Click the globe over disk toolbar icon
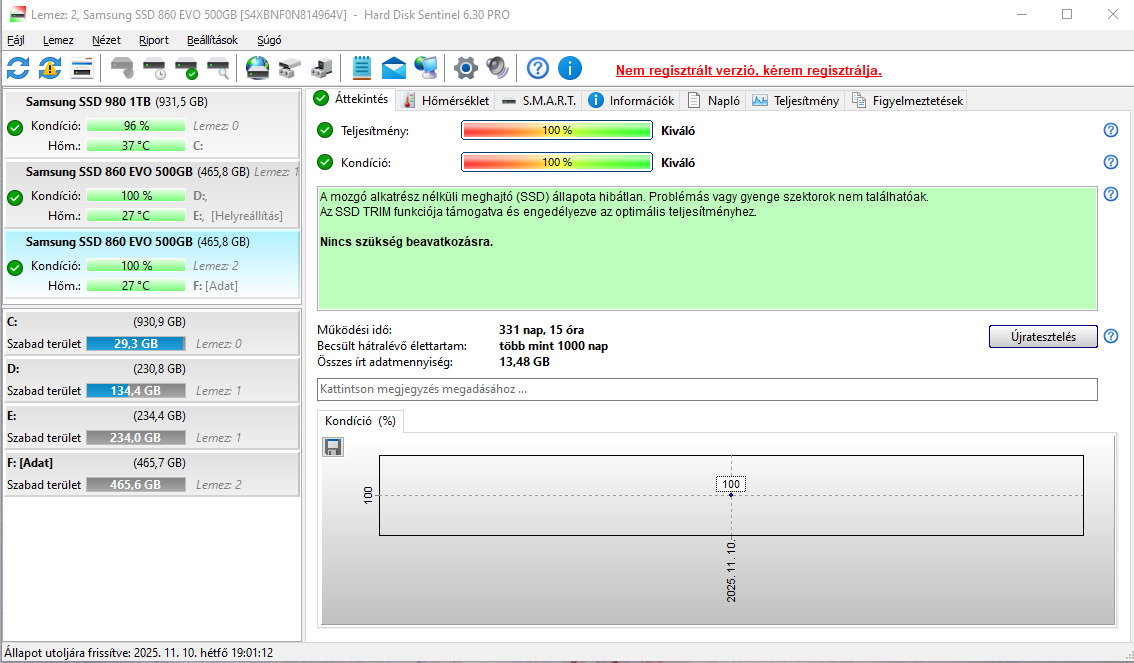Screen dimensions: 1134x663 [x=257, y=69]
